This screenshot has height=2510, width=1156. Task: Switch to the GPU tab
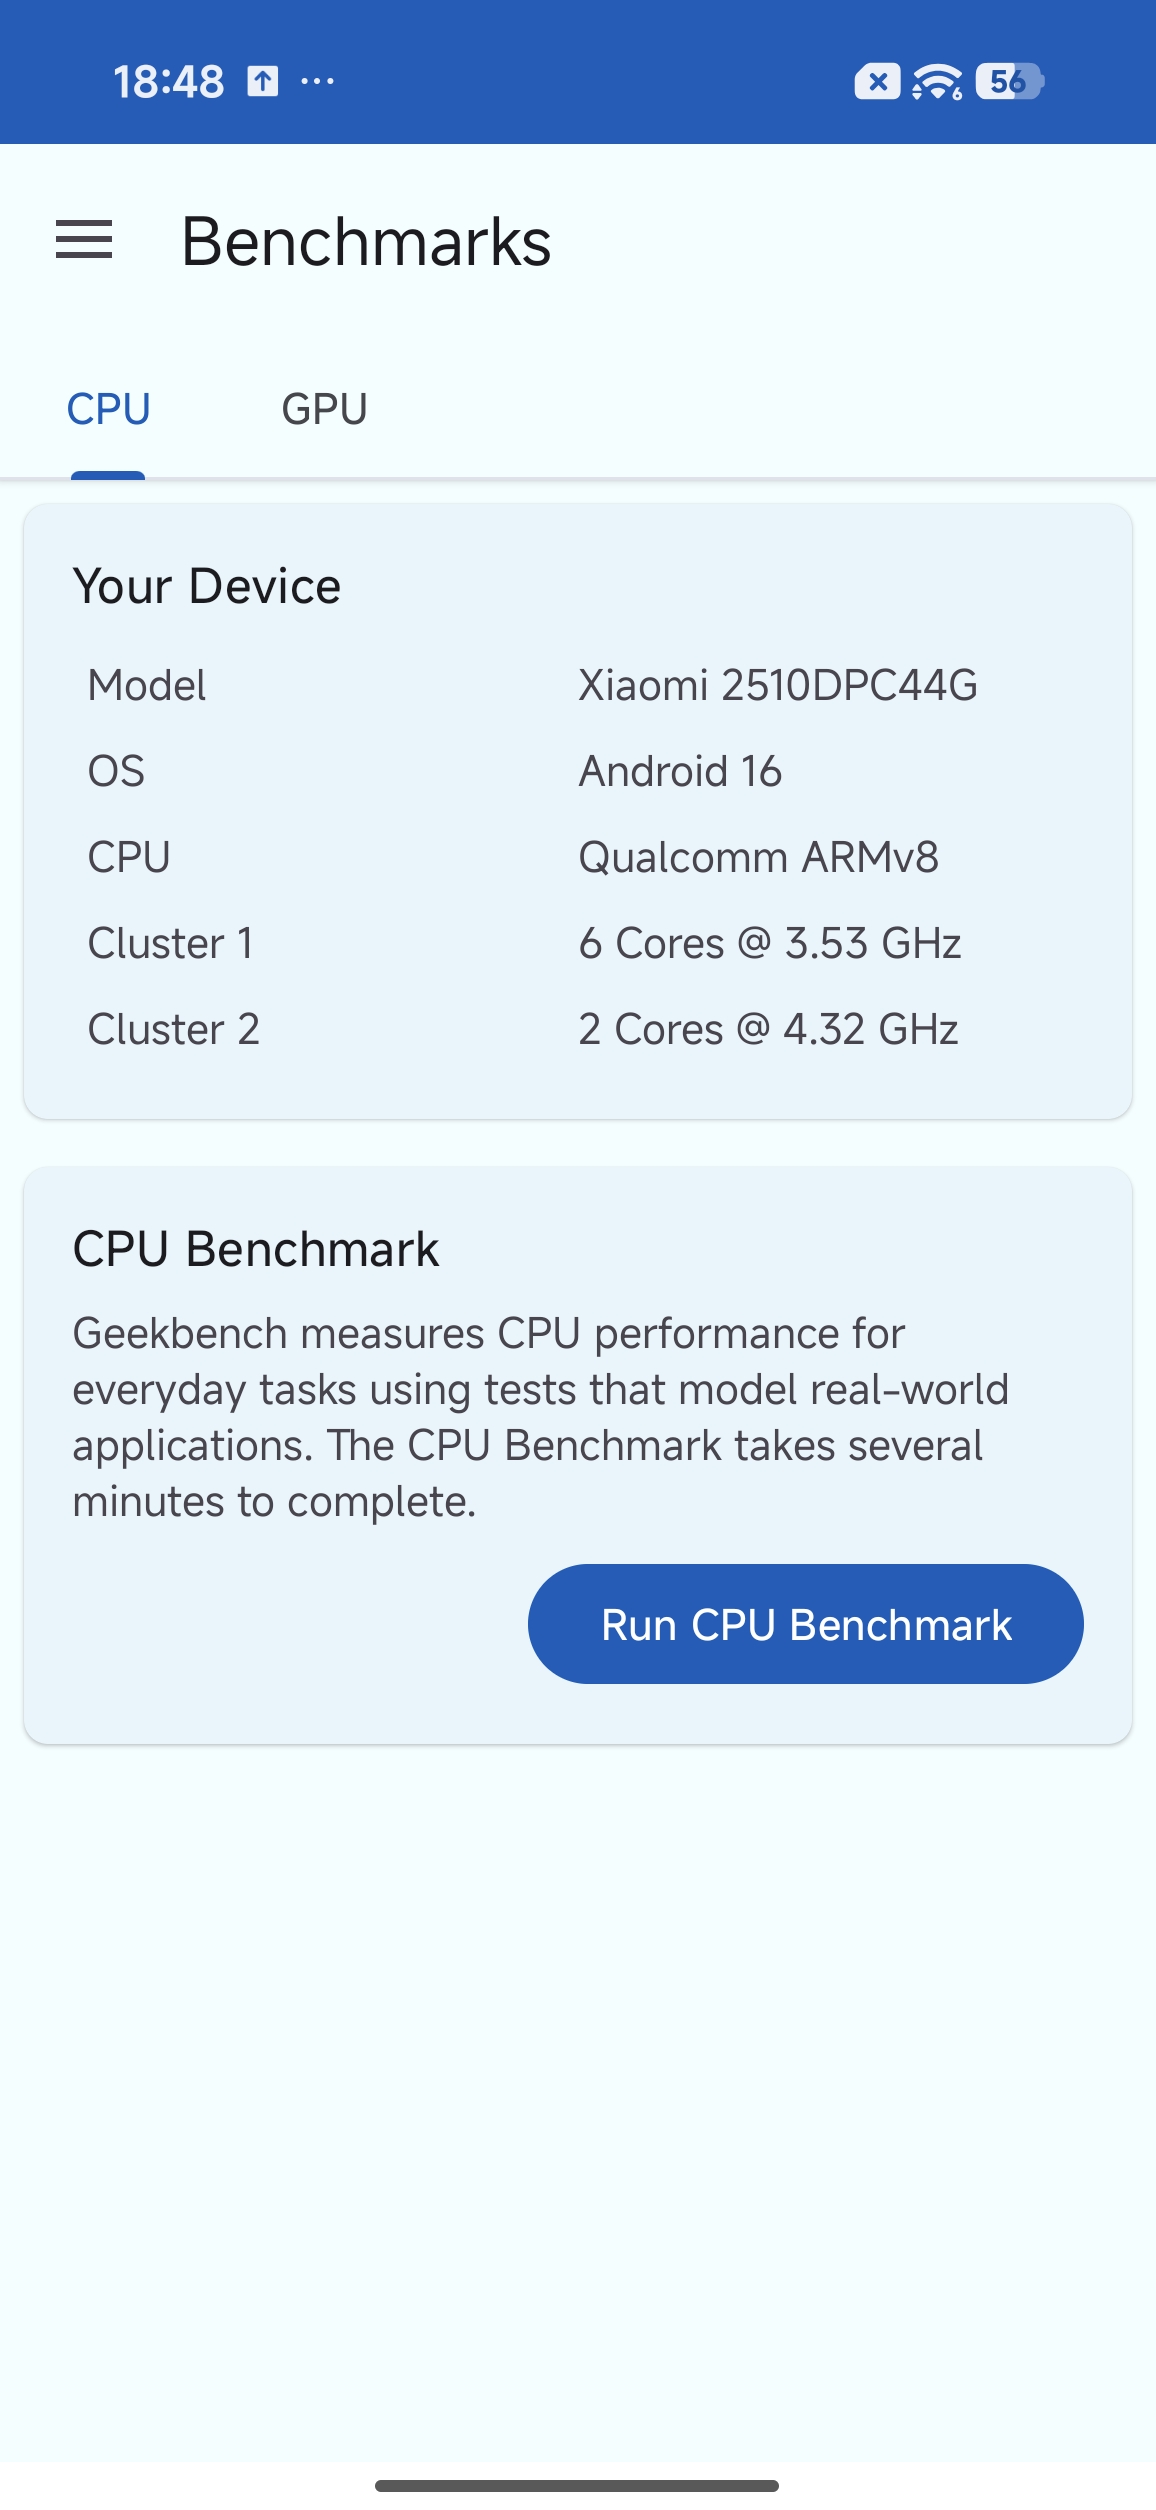(324, 409)
